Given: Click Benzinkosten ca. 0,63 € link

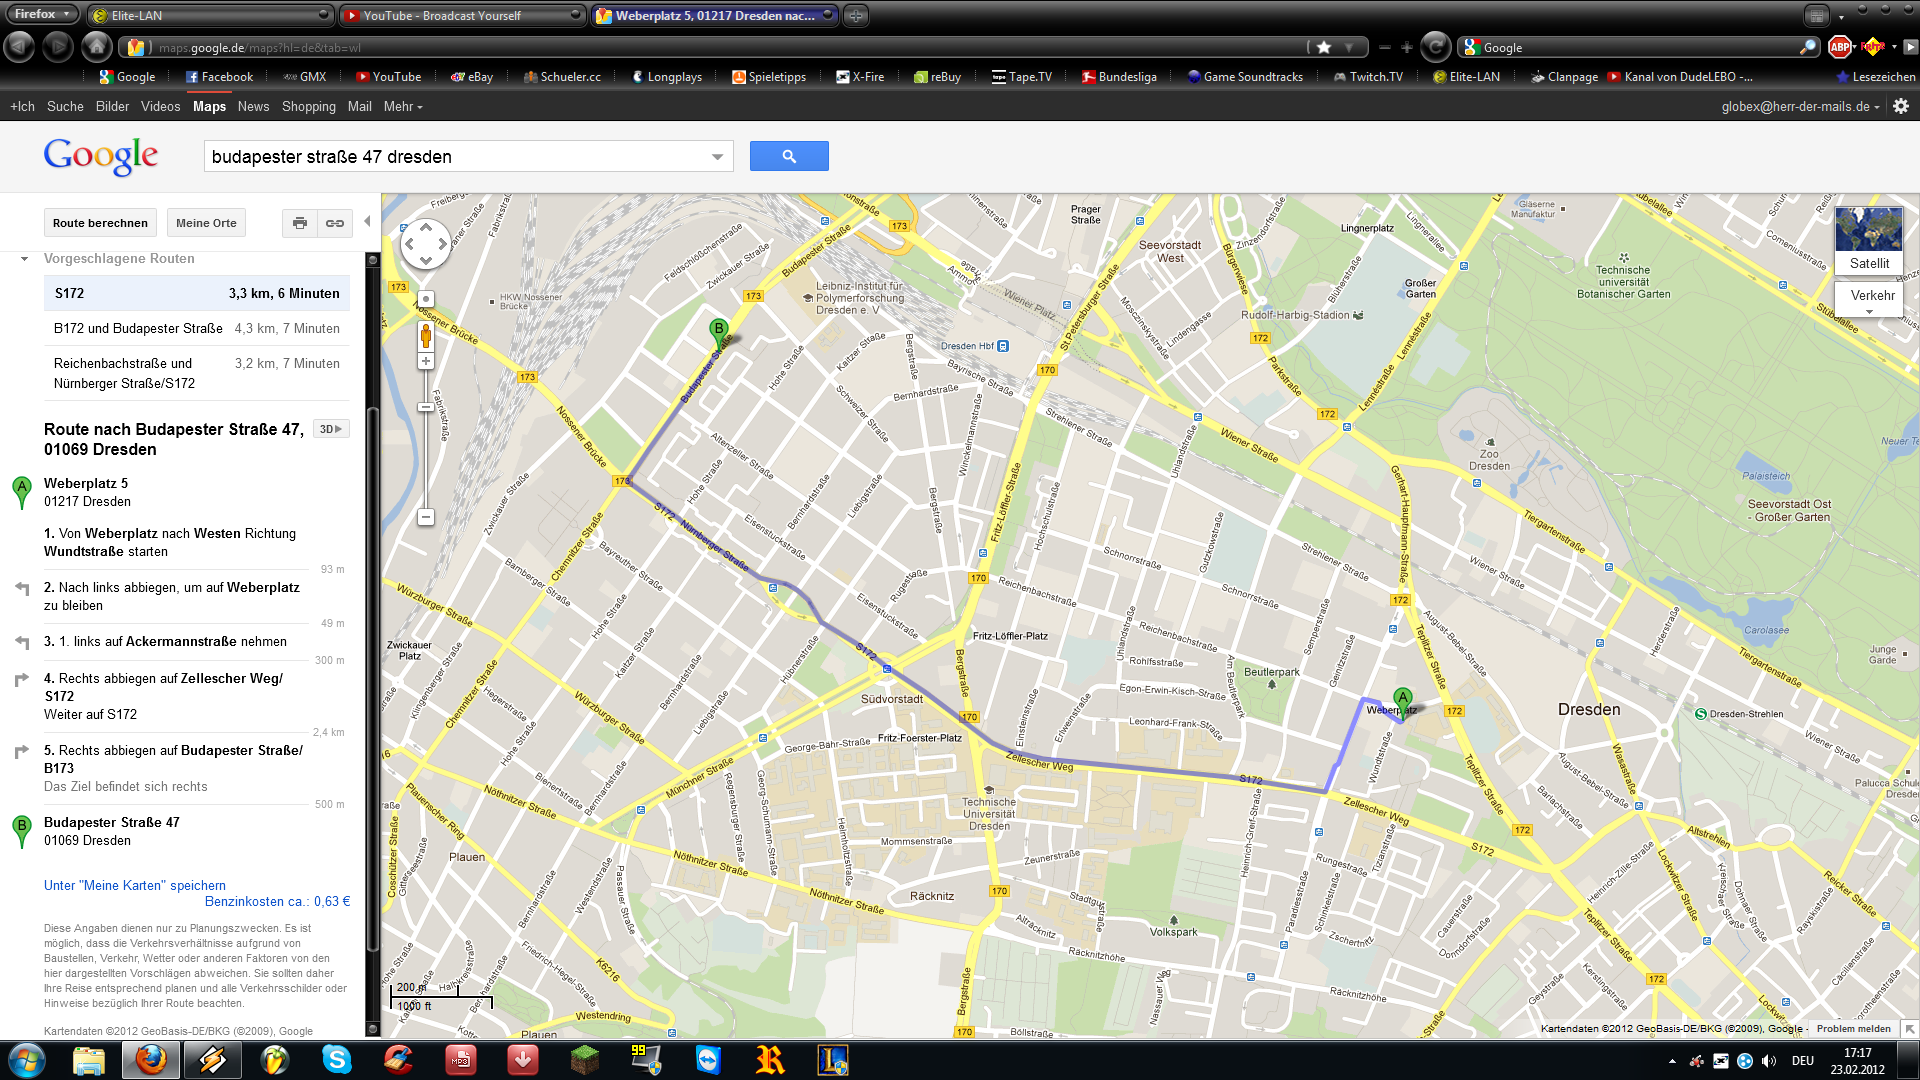Looking at the screenshot, I should point(277,901).
